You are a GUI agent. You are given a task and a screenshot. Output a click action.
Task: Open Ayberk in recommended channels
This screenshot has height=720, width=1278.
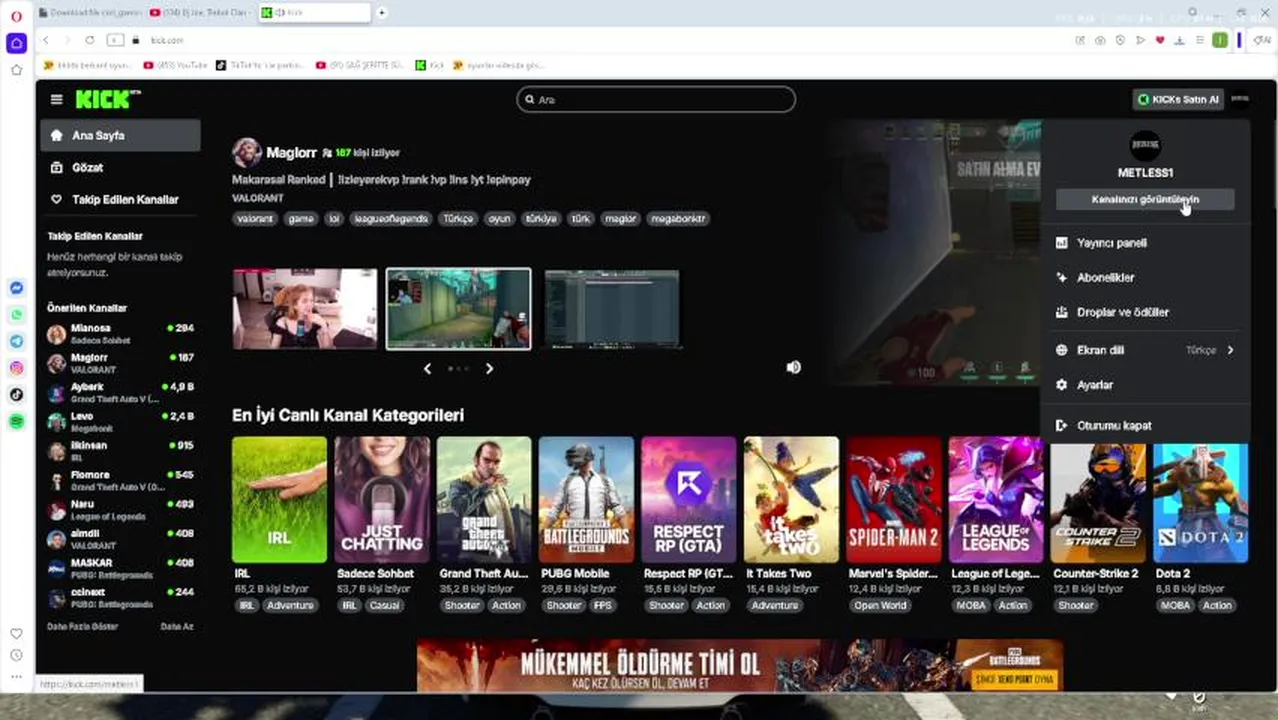120,392
